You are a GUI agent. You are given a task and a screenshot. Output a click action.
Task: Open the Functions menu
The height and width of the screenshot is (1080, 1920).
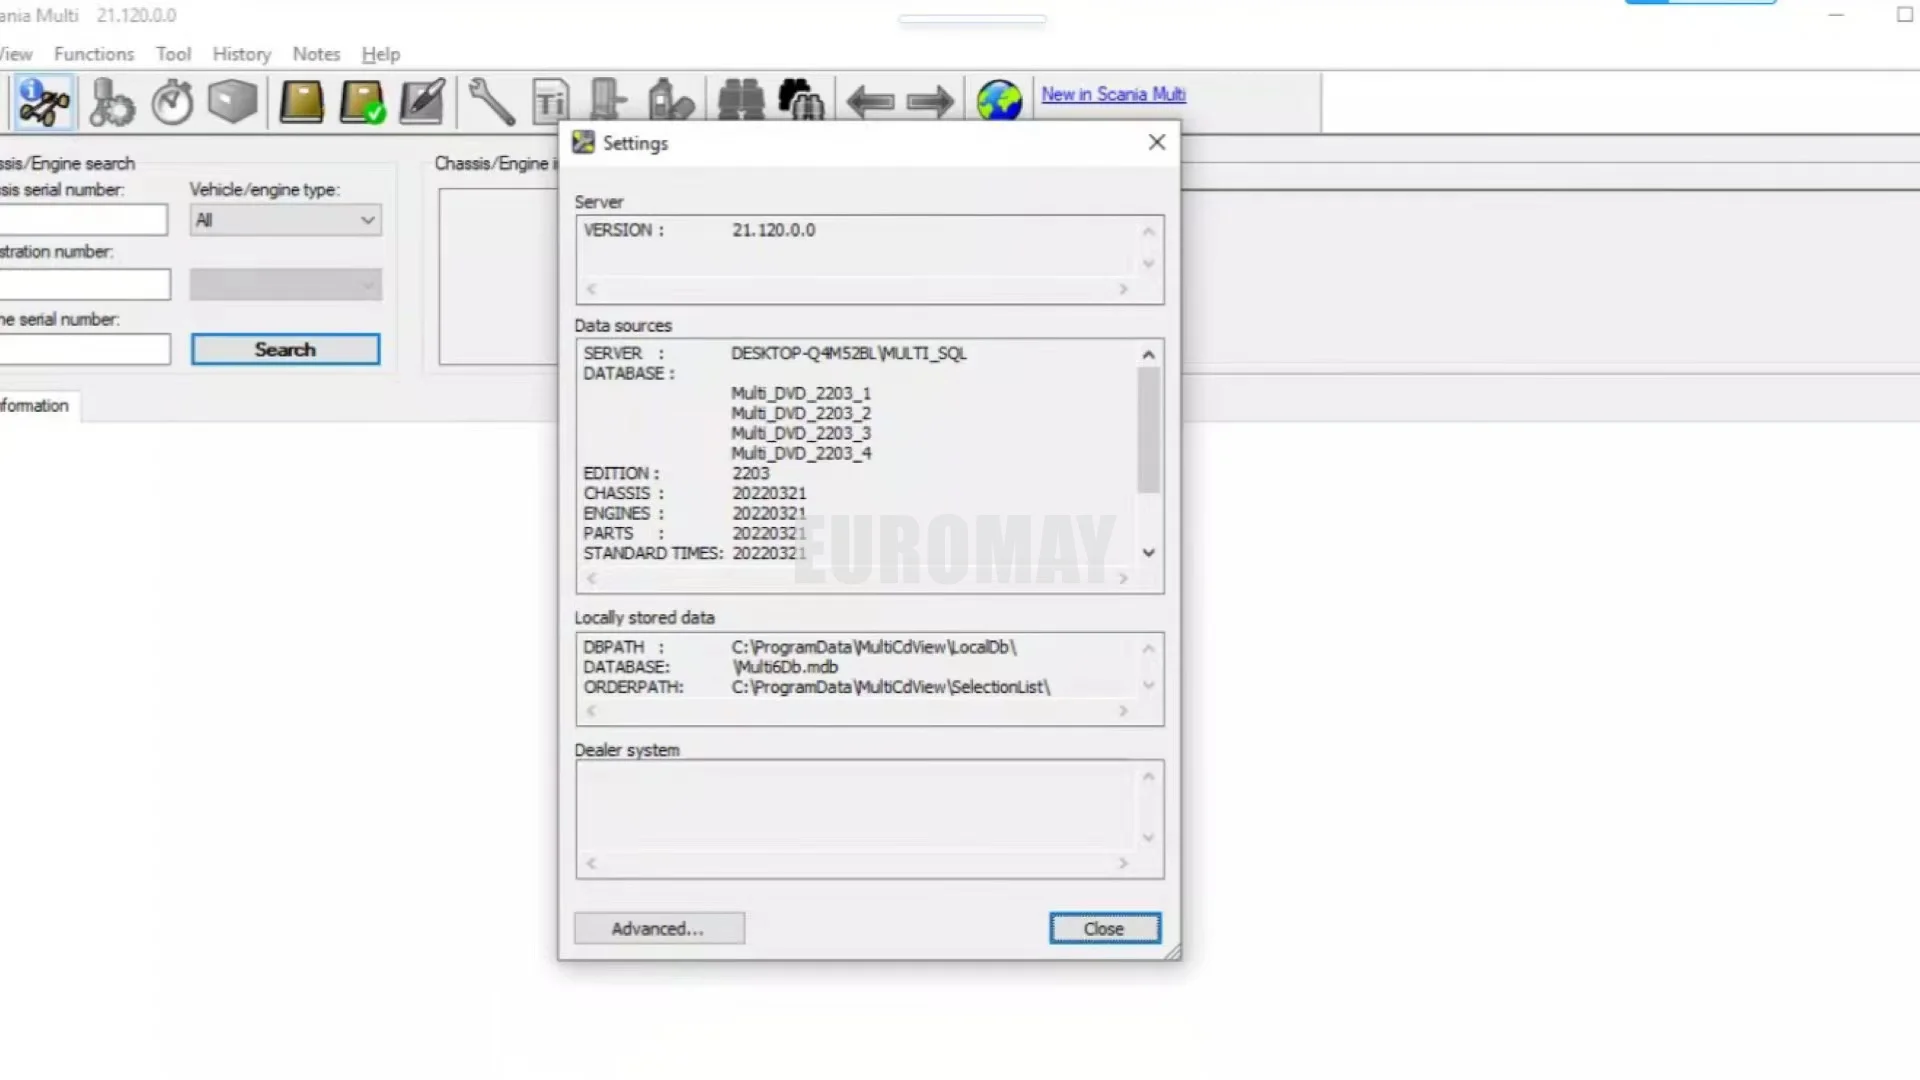click(x=94, y=54)
